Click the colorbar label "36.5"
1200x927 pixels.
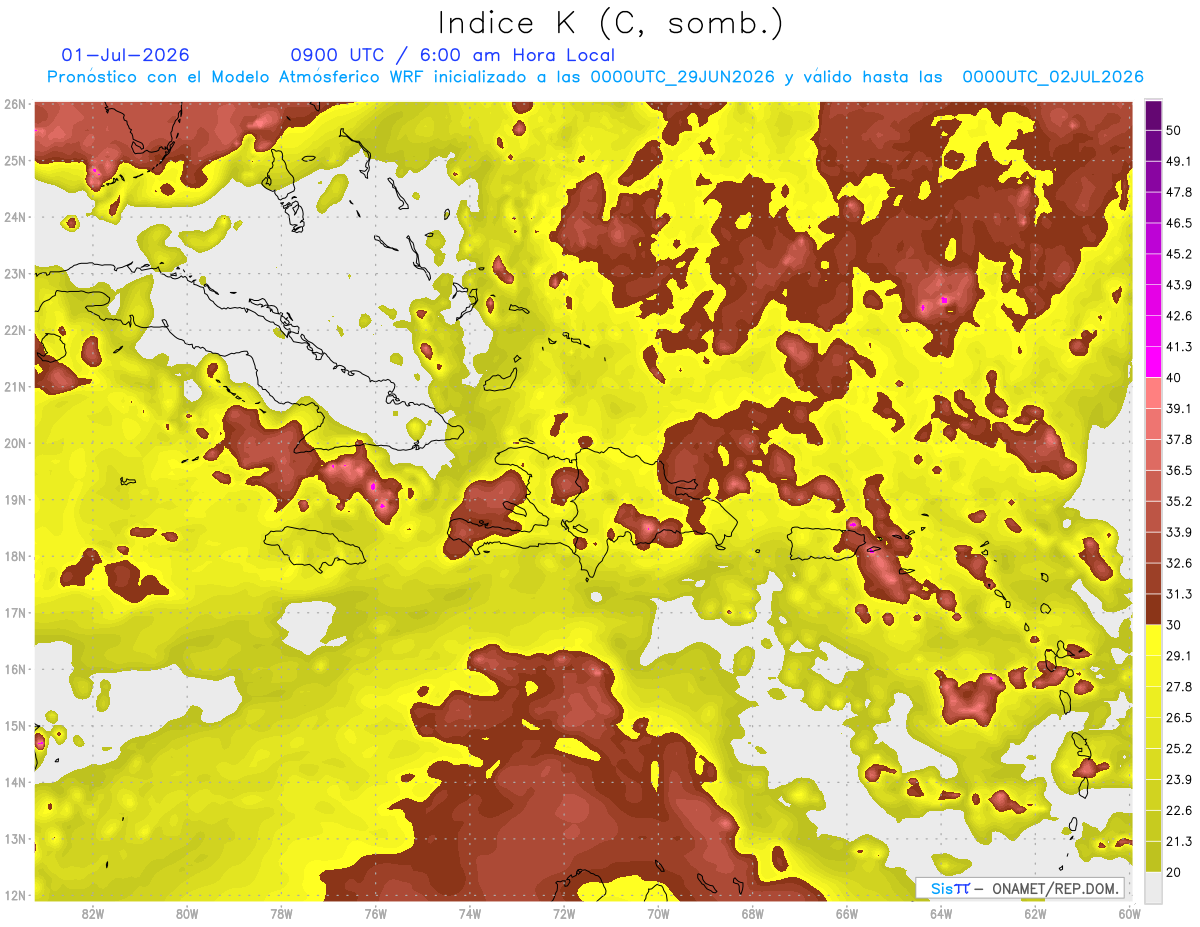[x=1177, y=470]
